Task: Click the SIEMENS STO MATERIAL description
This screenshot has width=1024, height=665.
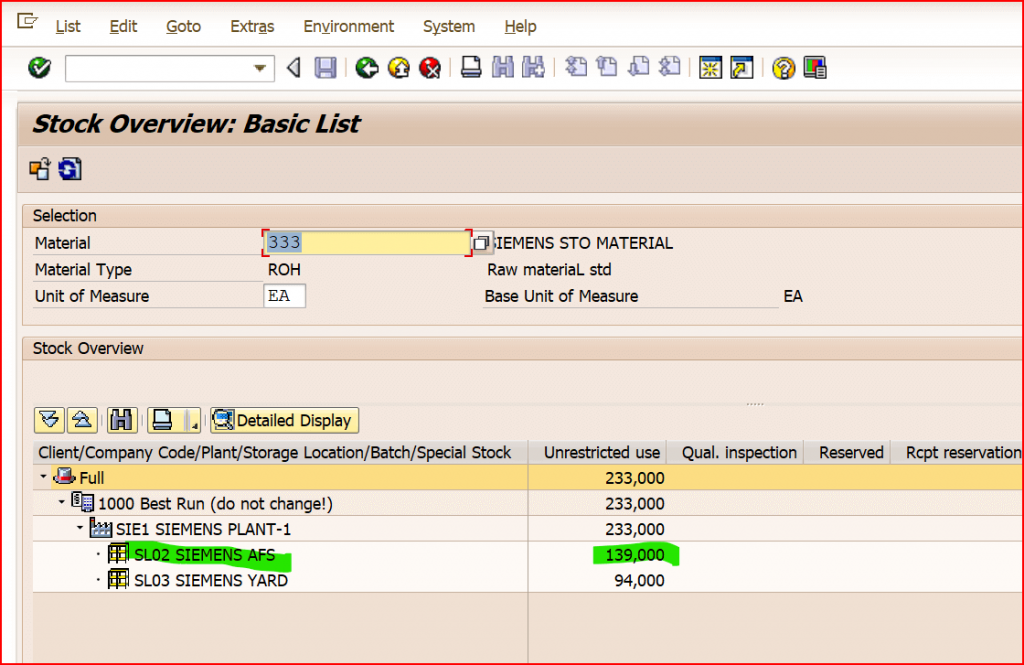Action: point(583,243)
